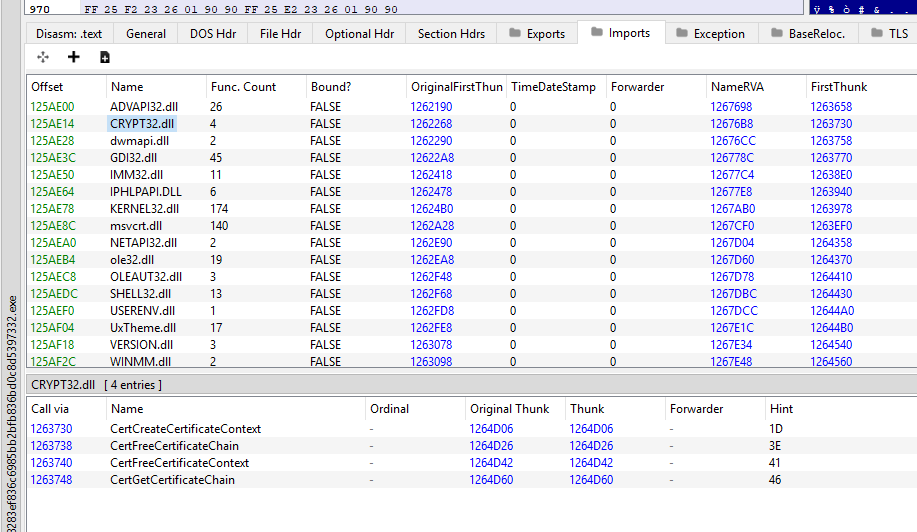The width and height of the screenshot is (917, 532).
Task: Click the Exception tab folder icon
Action: coord(682,33)
